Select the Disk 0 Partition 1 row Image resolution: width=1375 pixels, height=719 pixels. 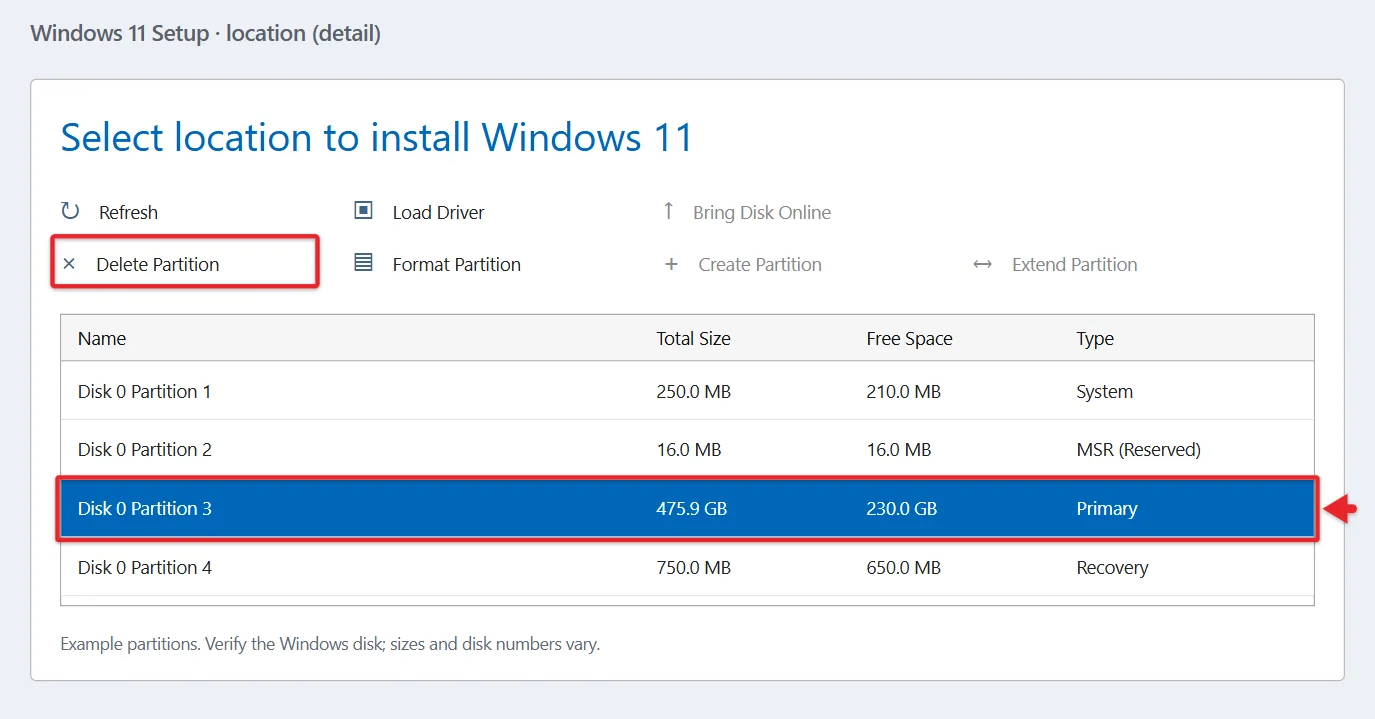coord(687,391)
